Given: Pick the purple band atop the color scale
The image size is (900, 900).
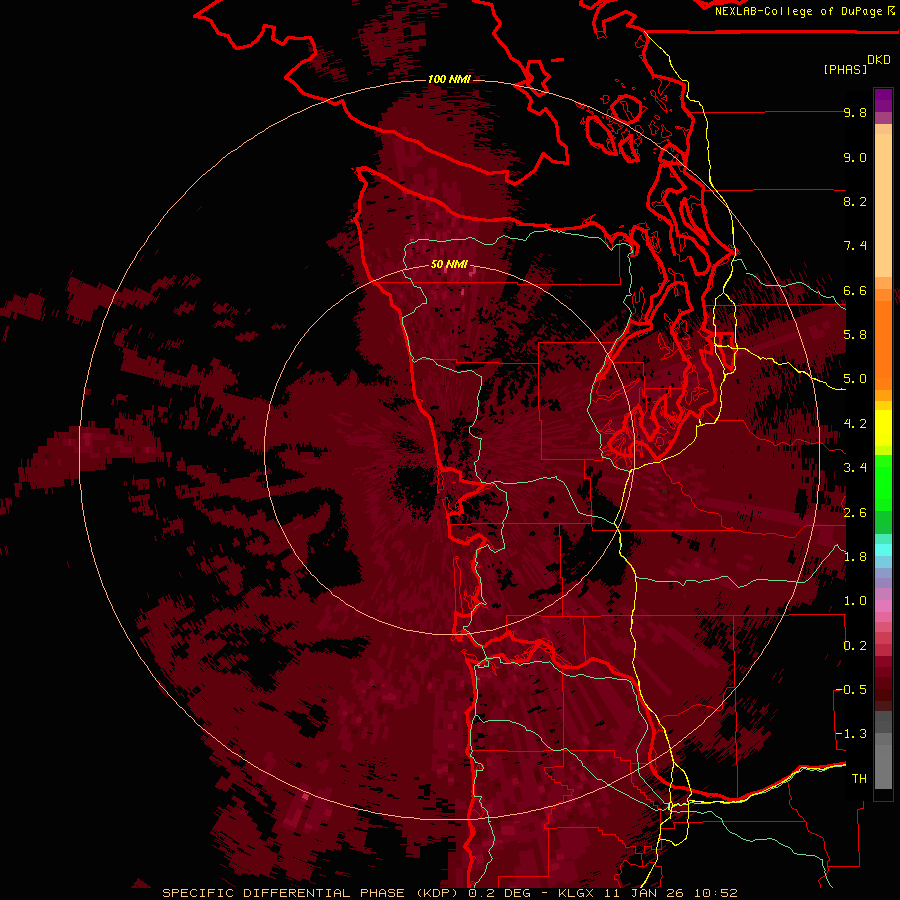Looking at the screenshot, I should coord(883,100).
